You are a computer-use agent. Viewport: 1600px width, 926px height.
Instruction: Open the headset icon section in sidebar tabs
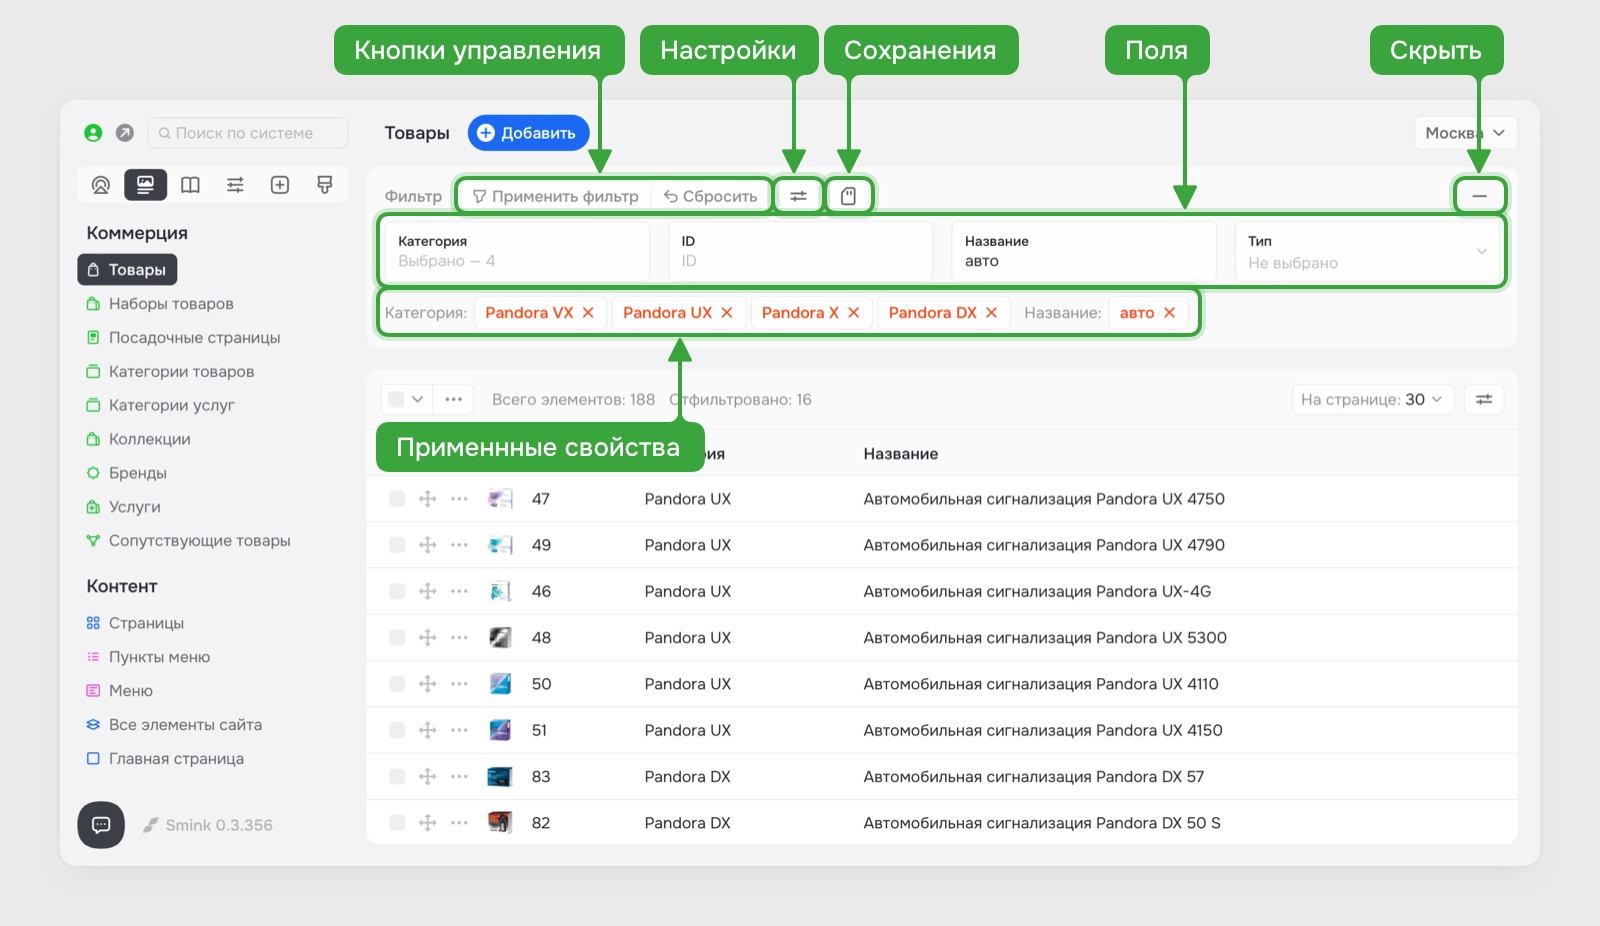100,185
